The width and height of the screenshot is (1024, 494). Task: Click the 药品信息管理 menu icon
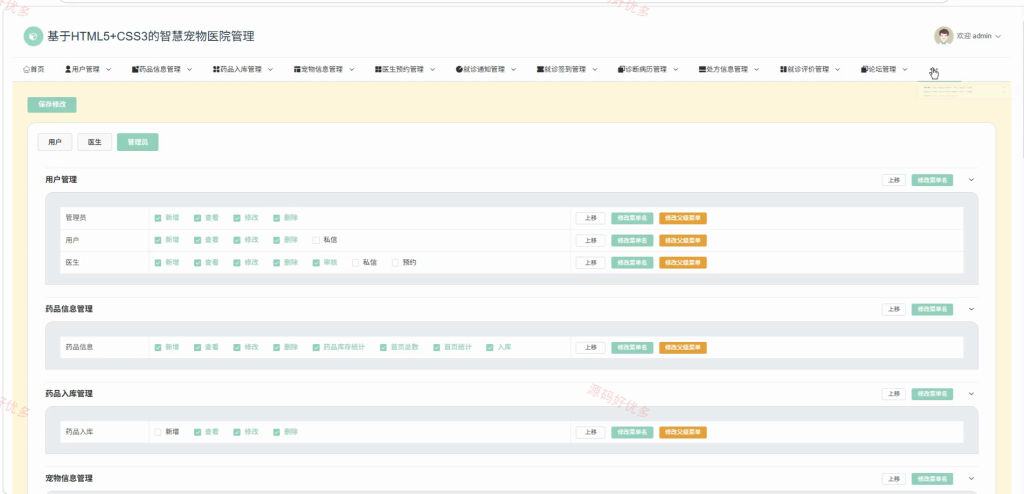pyautogui.click(x=135, y=69)
